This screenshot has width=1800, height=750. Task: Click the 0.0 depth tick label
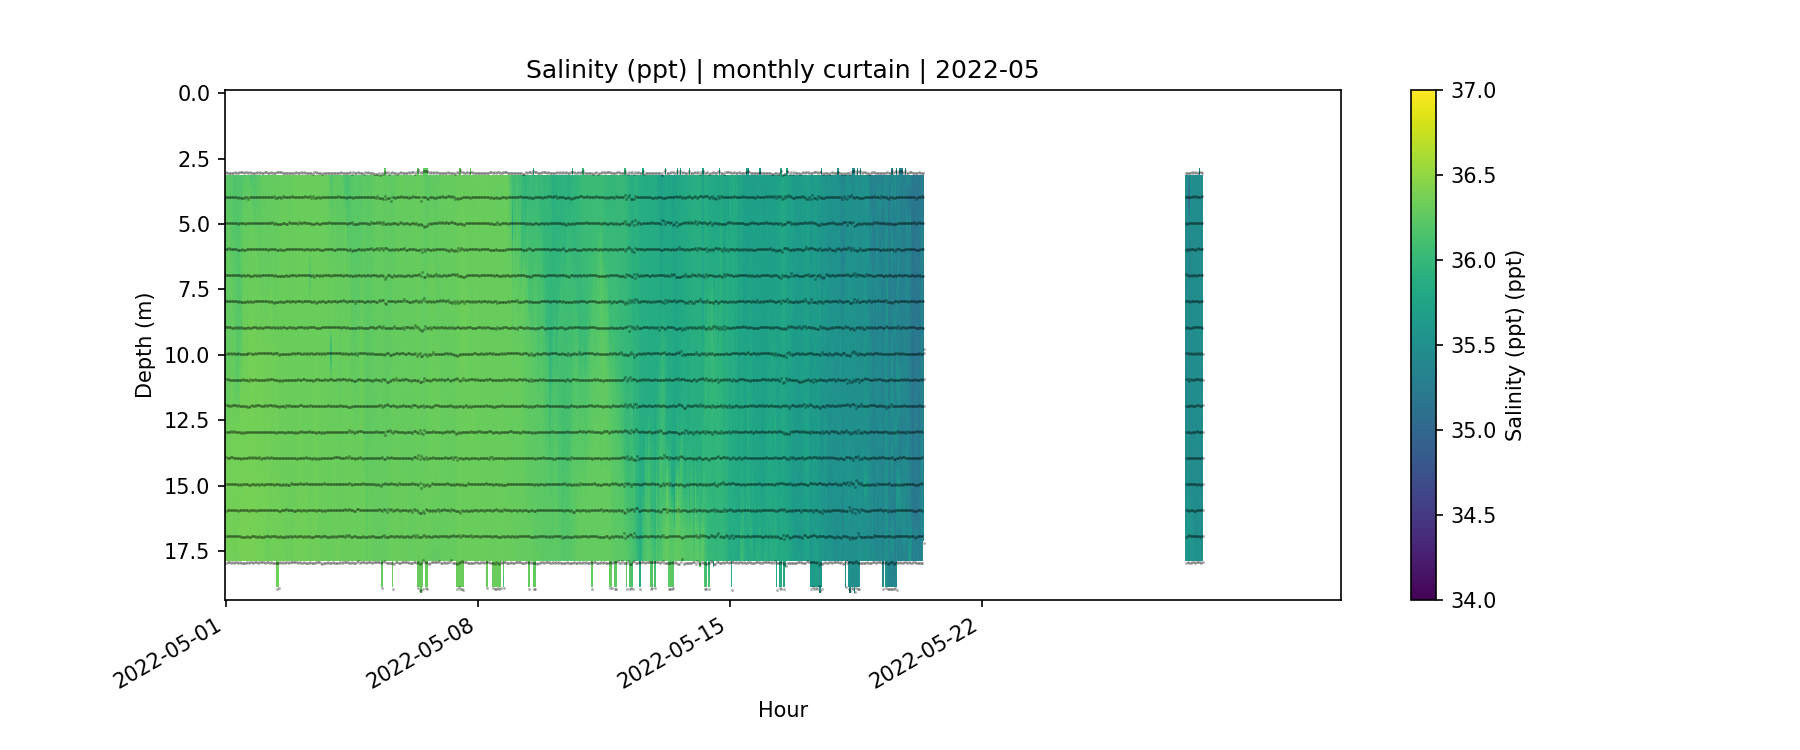[194, 94]
